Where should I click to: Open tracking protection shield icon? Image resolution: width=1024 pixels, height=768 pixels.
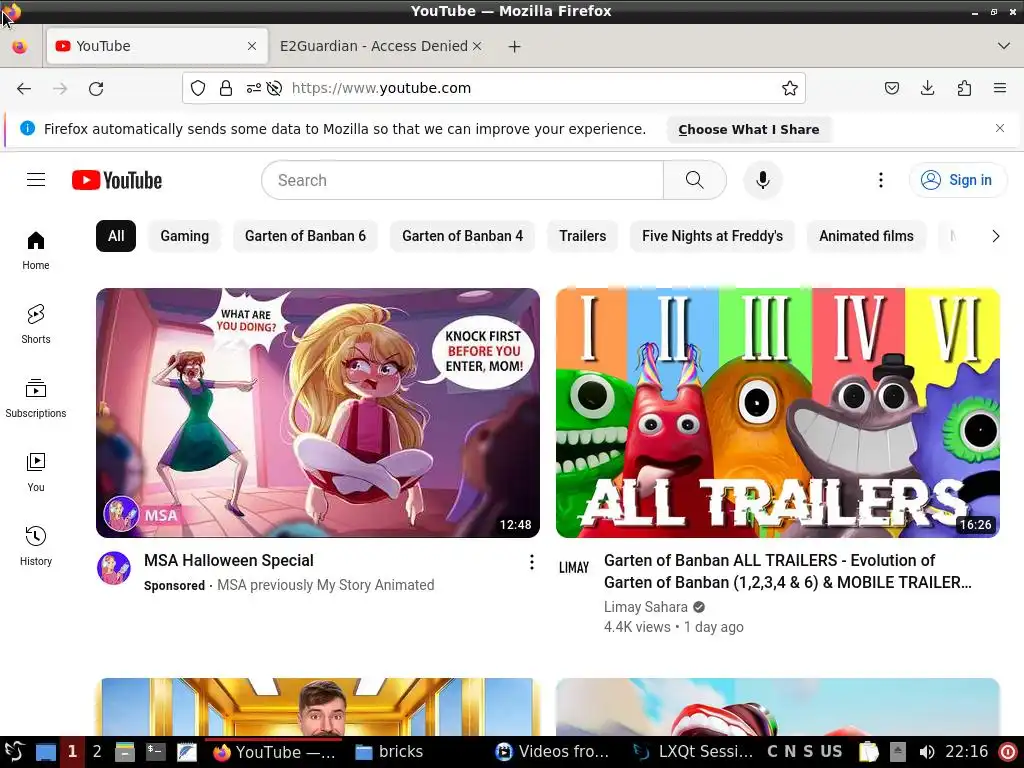tap(198, 88)
